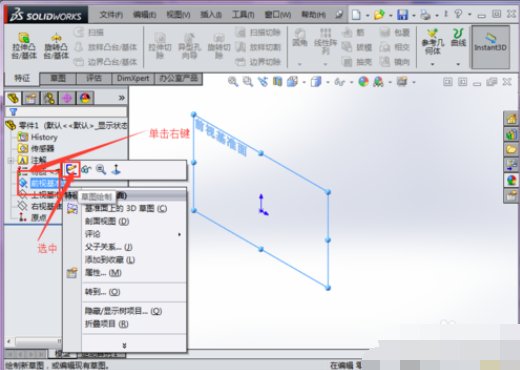Click the Display Style cube icon

315,81
